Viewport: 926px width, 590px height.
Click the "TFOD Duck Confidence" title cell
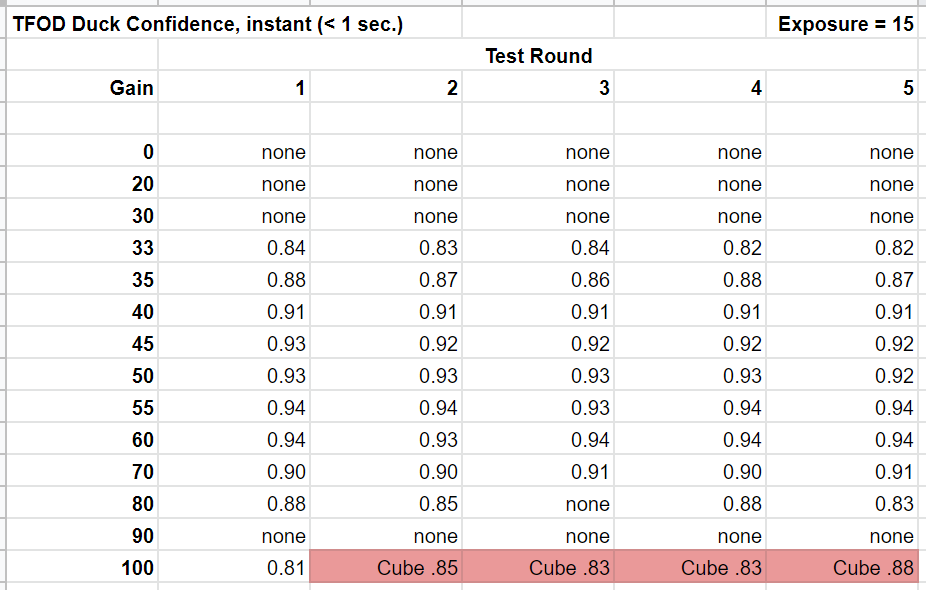208,24
